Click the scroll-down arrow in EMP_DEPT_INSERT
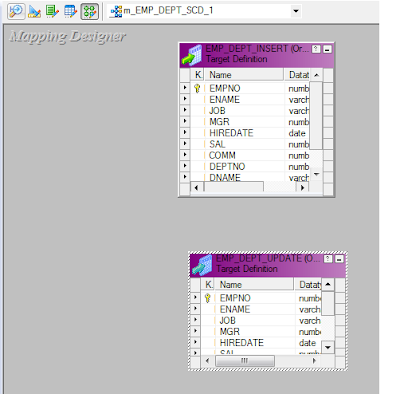The width and height of the screenshot is (400, 394). coord(316,174)
